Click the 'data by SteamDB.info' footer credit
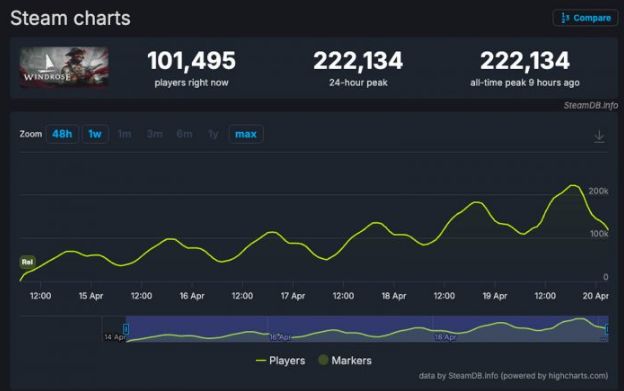Image resolution: width=624 pixels, height=391 pixels. pos(513,375)
